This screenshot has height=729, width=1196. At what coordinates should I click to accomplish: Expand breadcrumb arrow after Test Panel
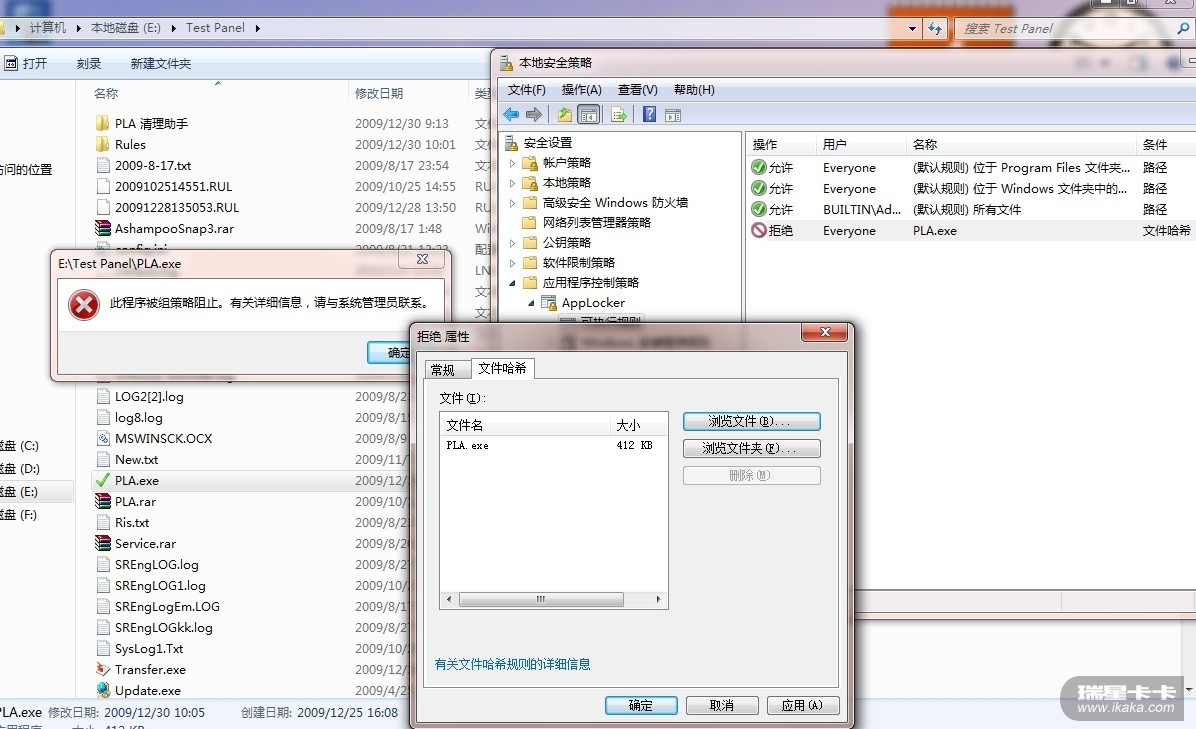click(x=258, y=28)
